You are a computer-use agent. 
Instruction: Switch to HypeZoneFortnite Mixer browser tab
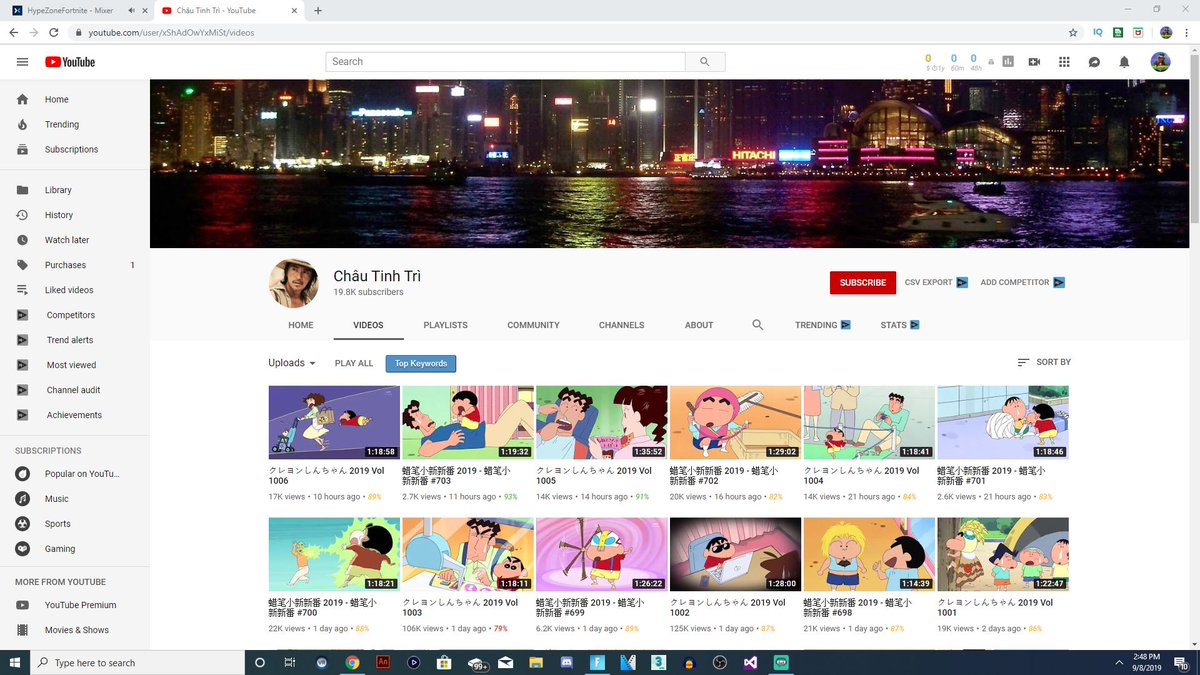click(75, 10)
